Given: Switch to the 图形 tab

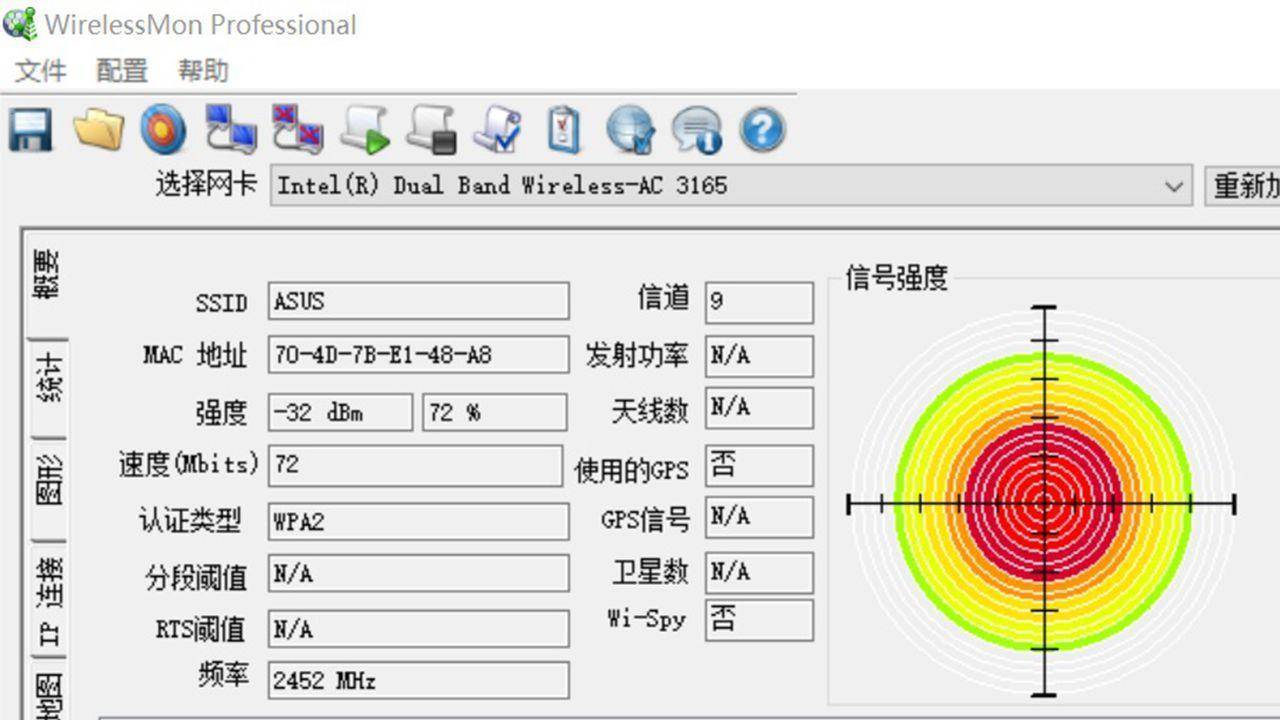Looking at the screenshot, I should 49,489.
